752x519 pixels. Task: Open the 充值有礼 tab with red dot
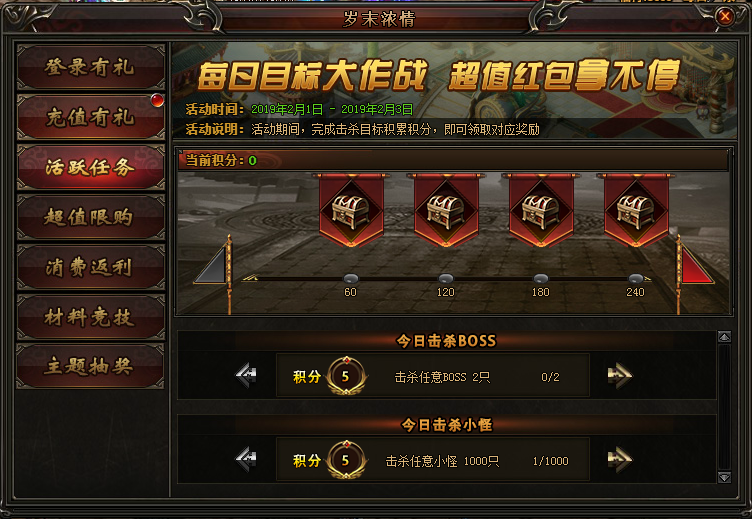91,117
